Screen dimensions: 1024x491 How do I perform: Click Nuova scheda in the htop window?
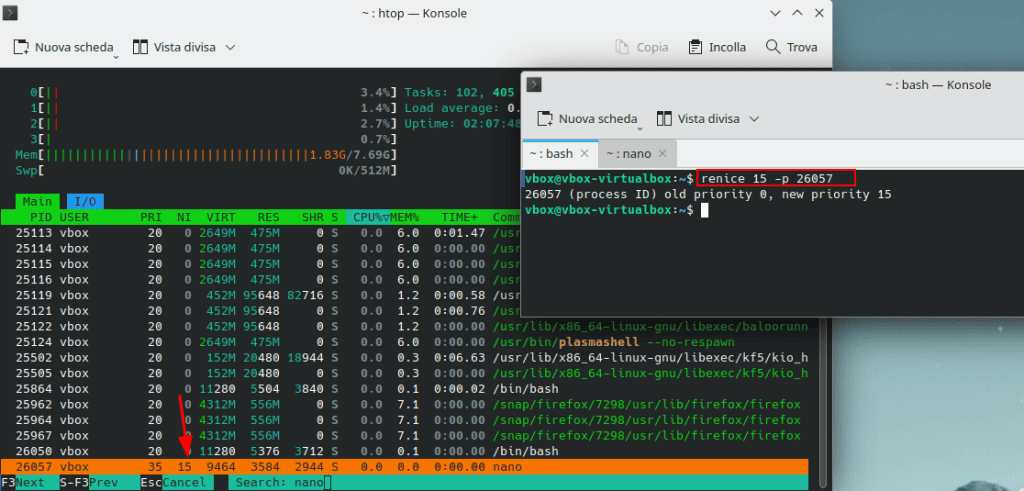[x=64, y=47]
